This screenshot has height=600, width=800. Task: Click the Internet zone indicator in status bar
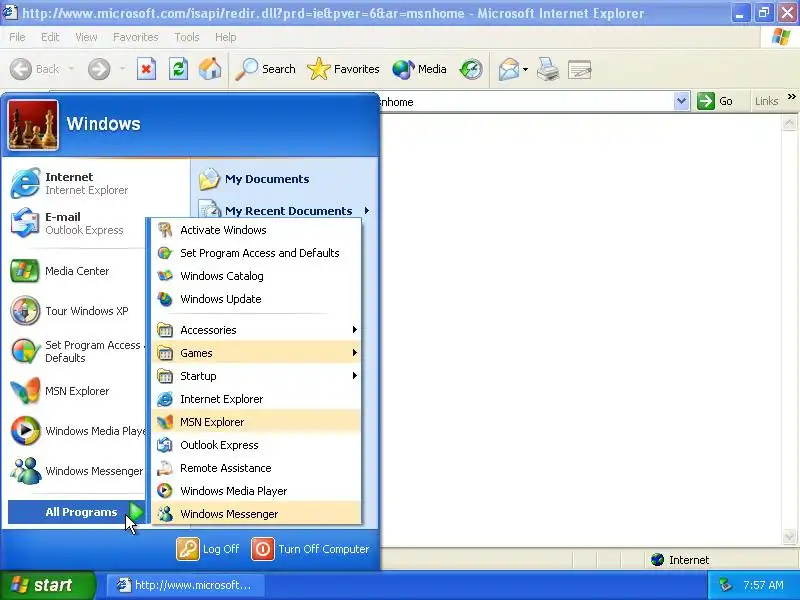(681, 560)
